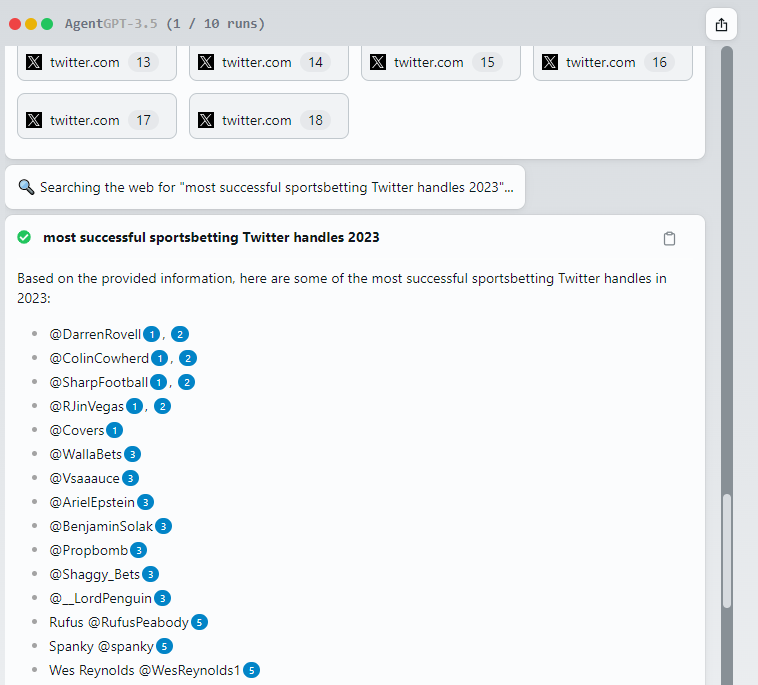Click citation 3 next to @WallaBets
Image resolution: width=758 pixels, height=685 pixels.
click(132, 454)
